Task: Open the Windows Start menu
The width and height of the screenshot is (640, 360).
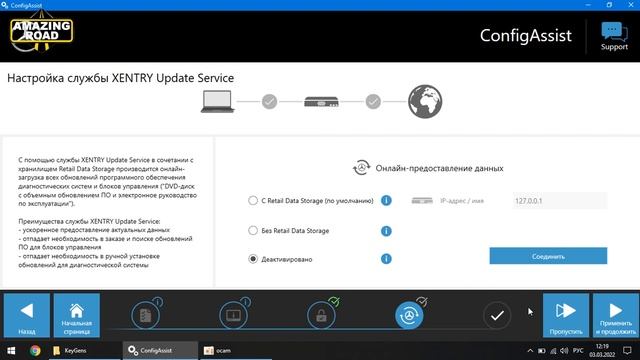Action: point(11,351)
